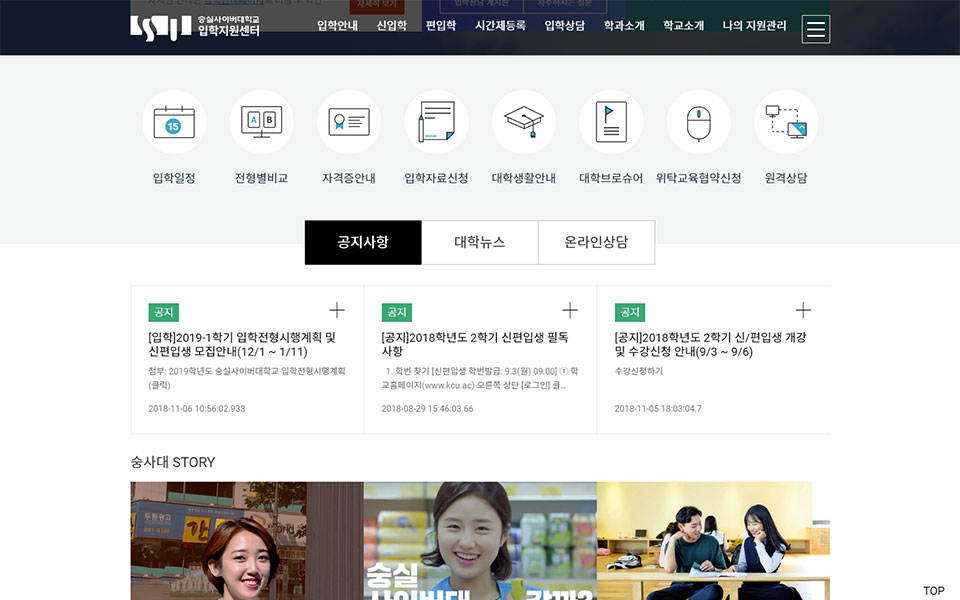Click the 대학생활안내 graduation cap icon
The height and width of the screenshot is (600, 960).
click(523, 122)
